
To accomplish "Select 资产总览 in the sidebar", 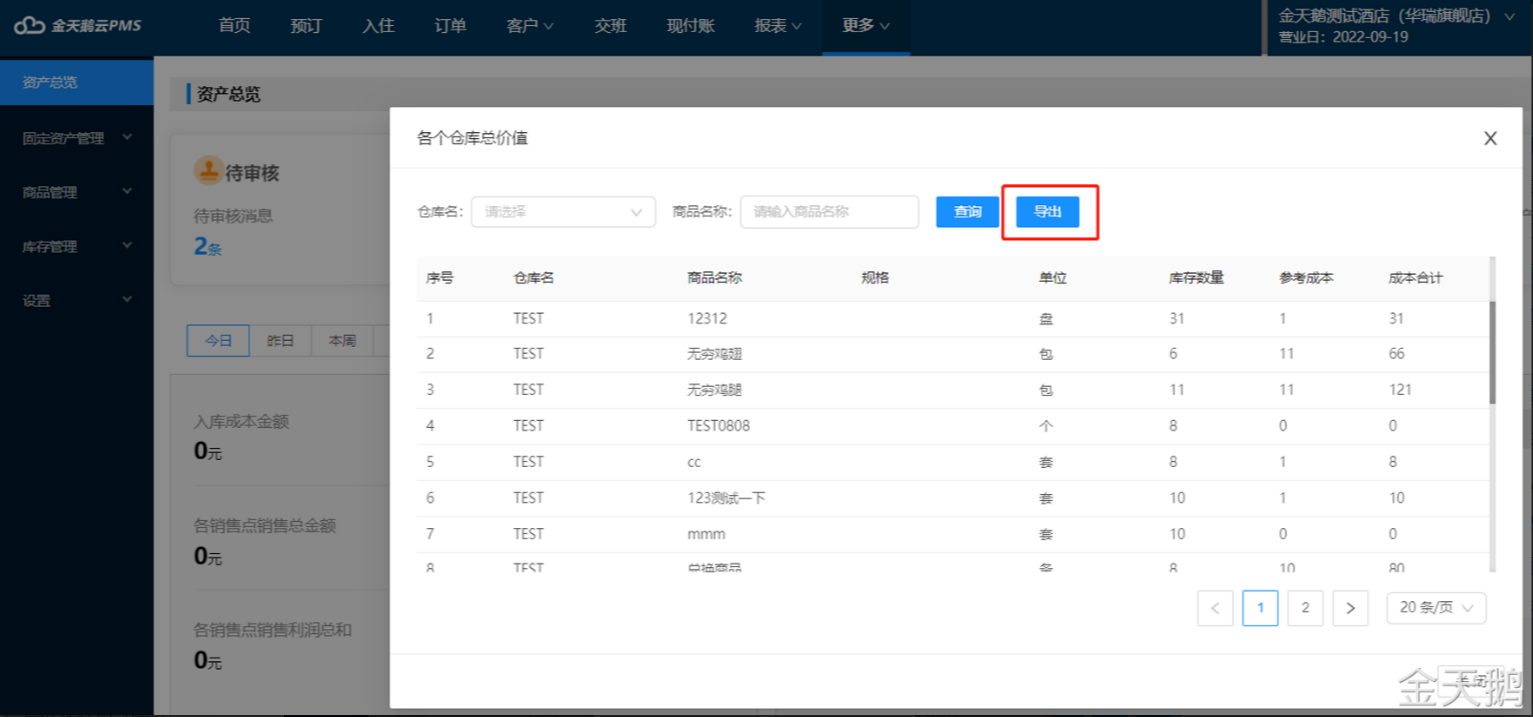I will coord(77,82).
